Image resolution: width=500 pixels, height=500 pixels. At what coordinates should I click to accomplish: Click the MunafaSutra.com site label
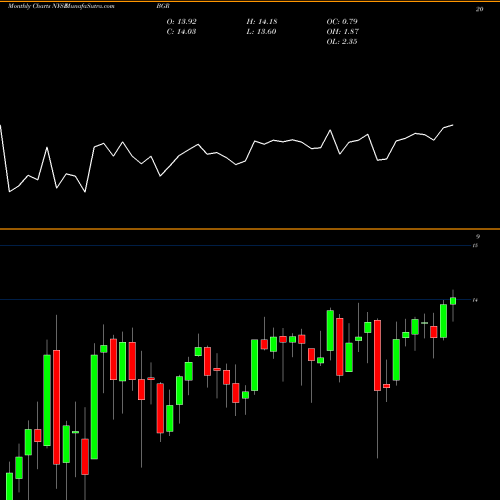click(x=90, y=6)
